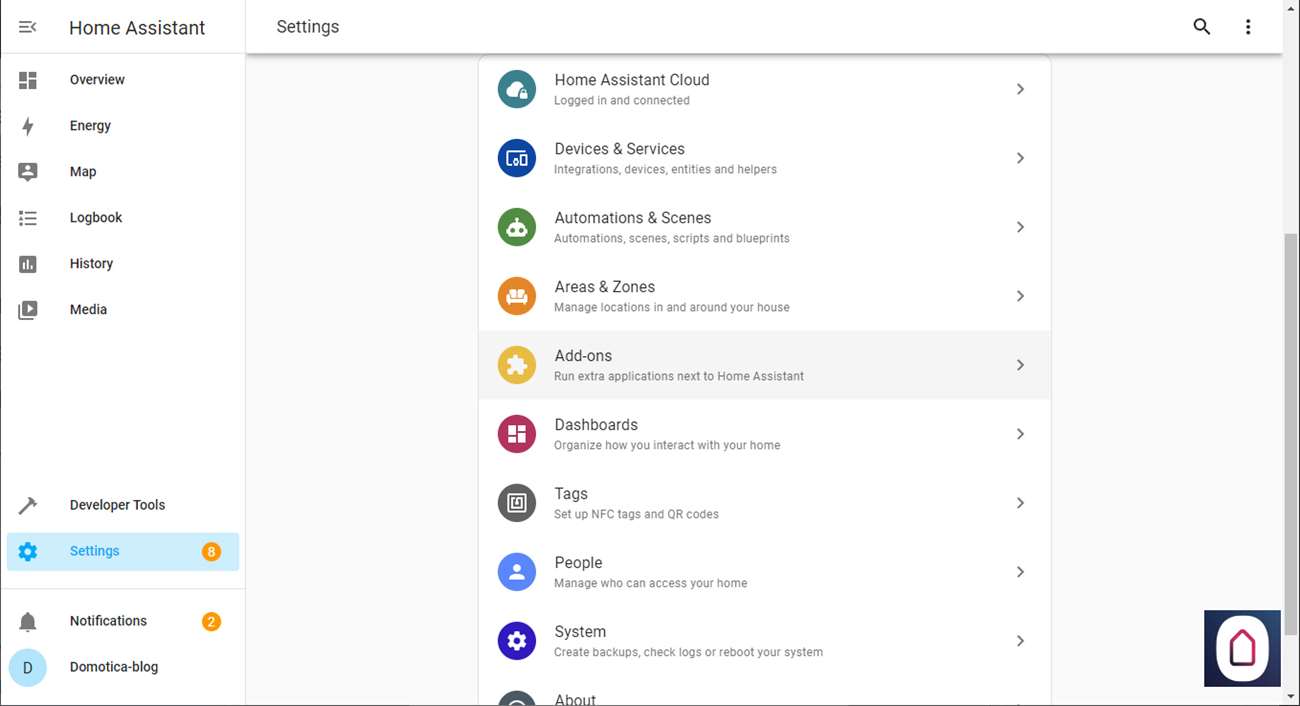Open Developer Tools in the sidebar
1300x706 pixels.
tap(117, 505)
